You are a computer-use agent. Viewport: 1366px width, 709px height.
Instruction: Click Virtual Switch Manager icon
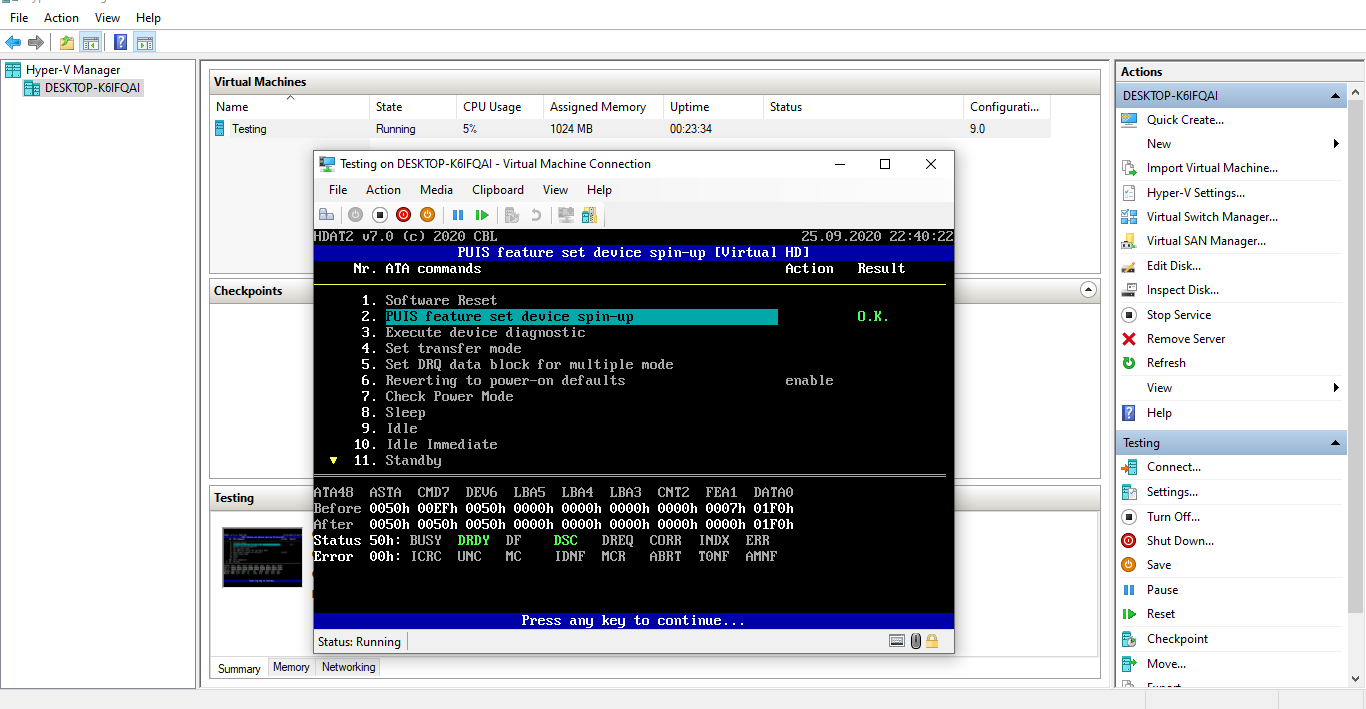point(1129,217)
